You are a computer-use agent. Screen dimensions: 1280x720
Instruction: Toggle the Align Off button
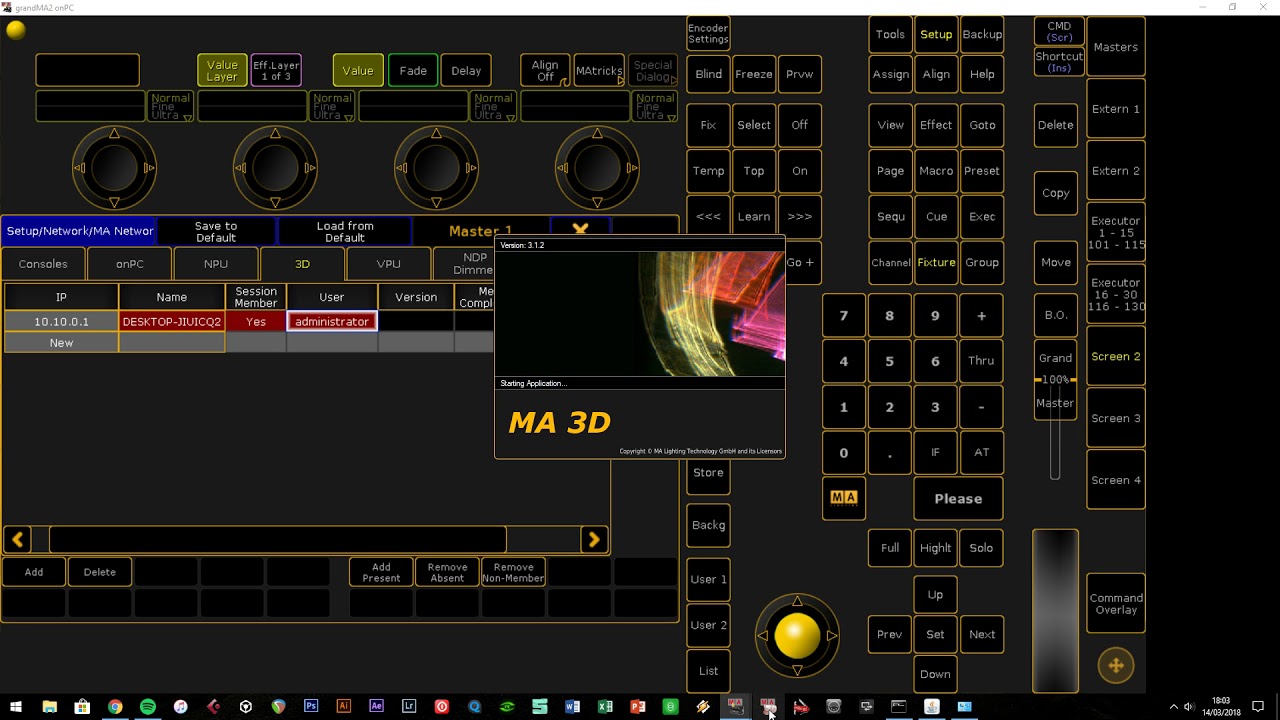(545, 71)
